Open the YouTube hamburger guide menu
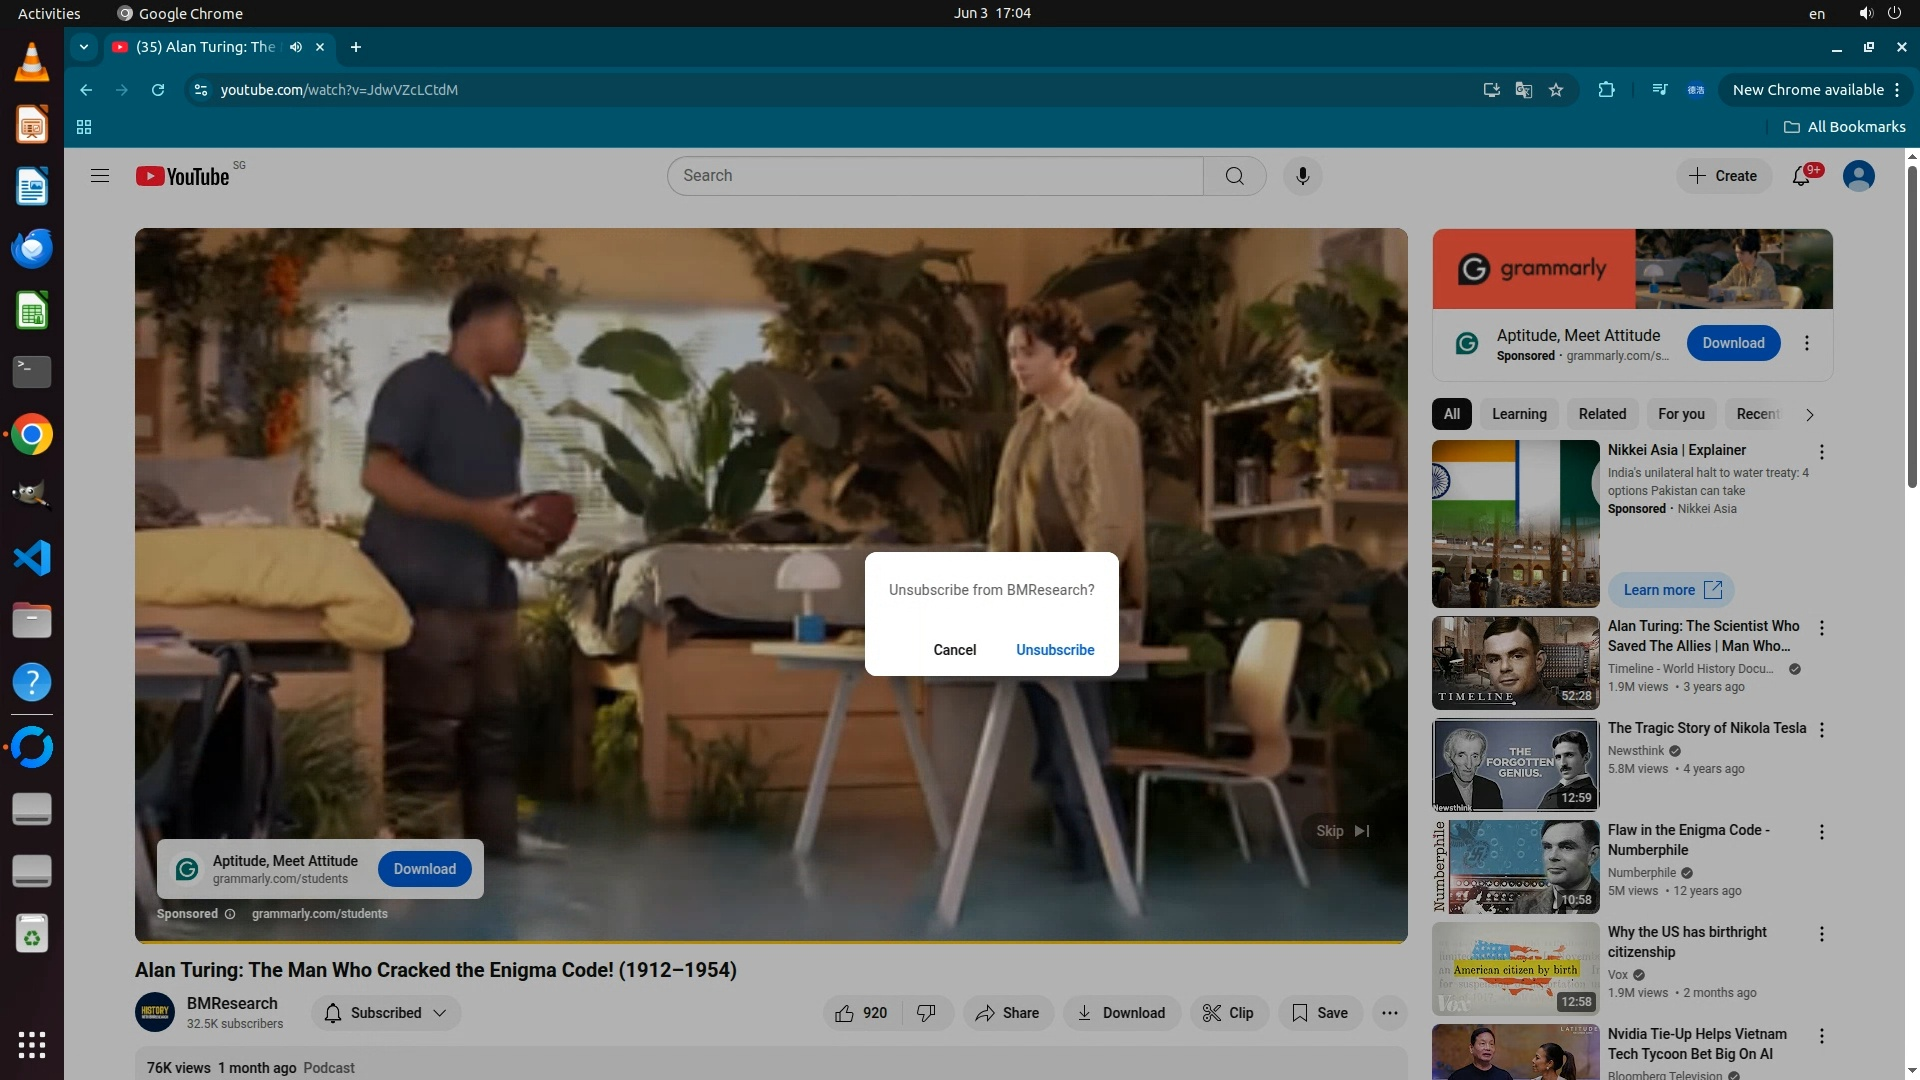Viewport: 1920px width, 1080px height. [100, 176]
